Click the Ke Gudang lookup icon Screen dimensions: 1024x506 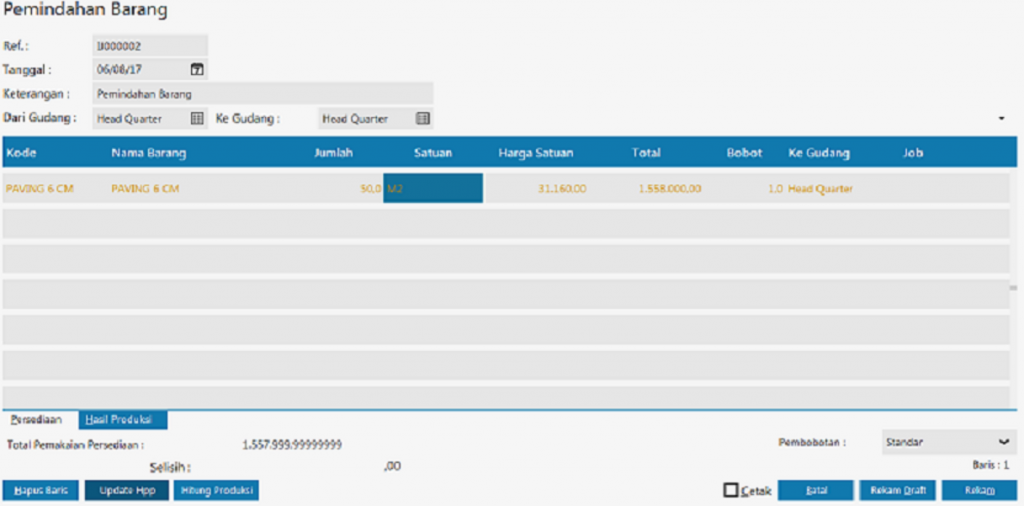coord(422,118)
